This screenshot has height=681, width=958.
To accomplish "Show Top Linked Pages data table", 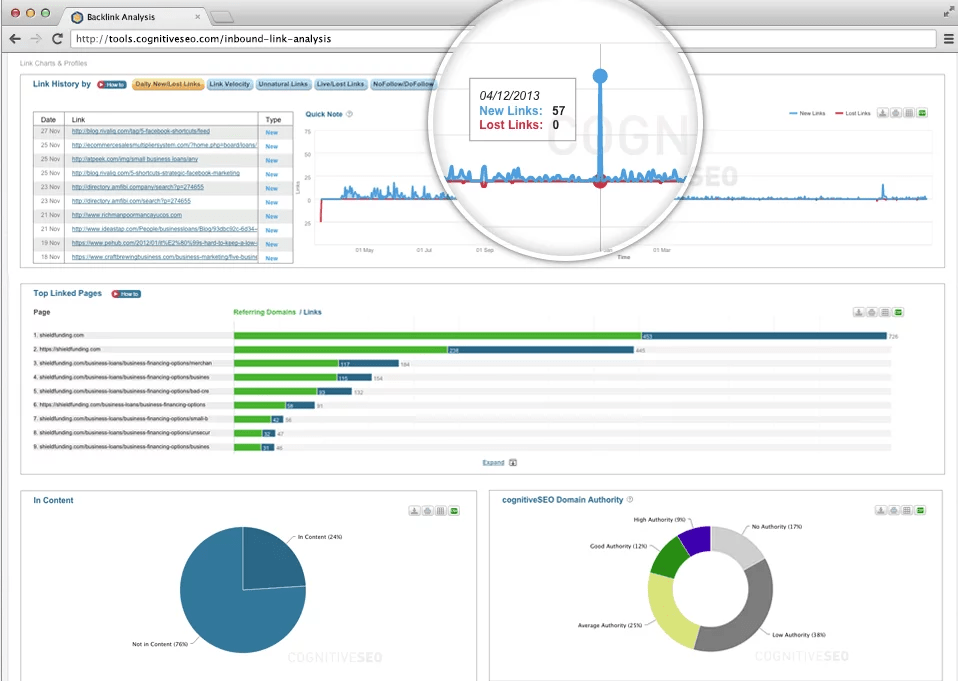I will [x=885, y=312].
